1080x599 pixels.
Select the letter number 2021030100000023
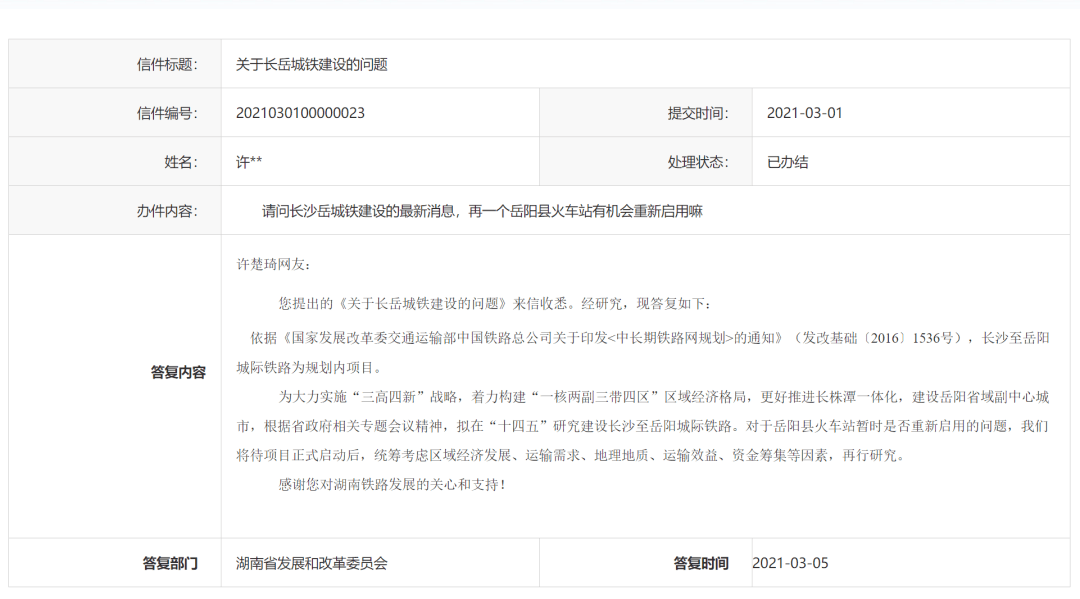pos(300,112)
